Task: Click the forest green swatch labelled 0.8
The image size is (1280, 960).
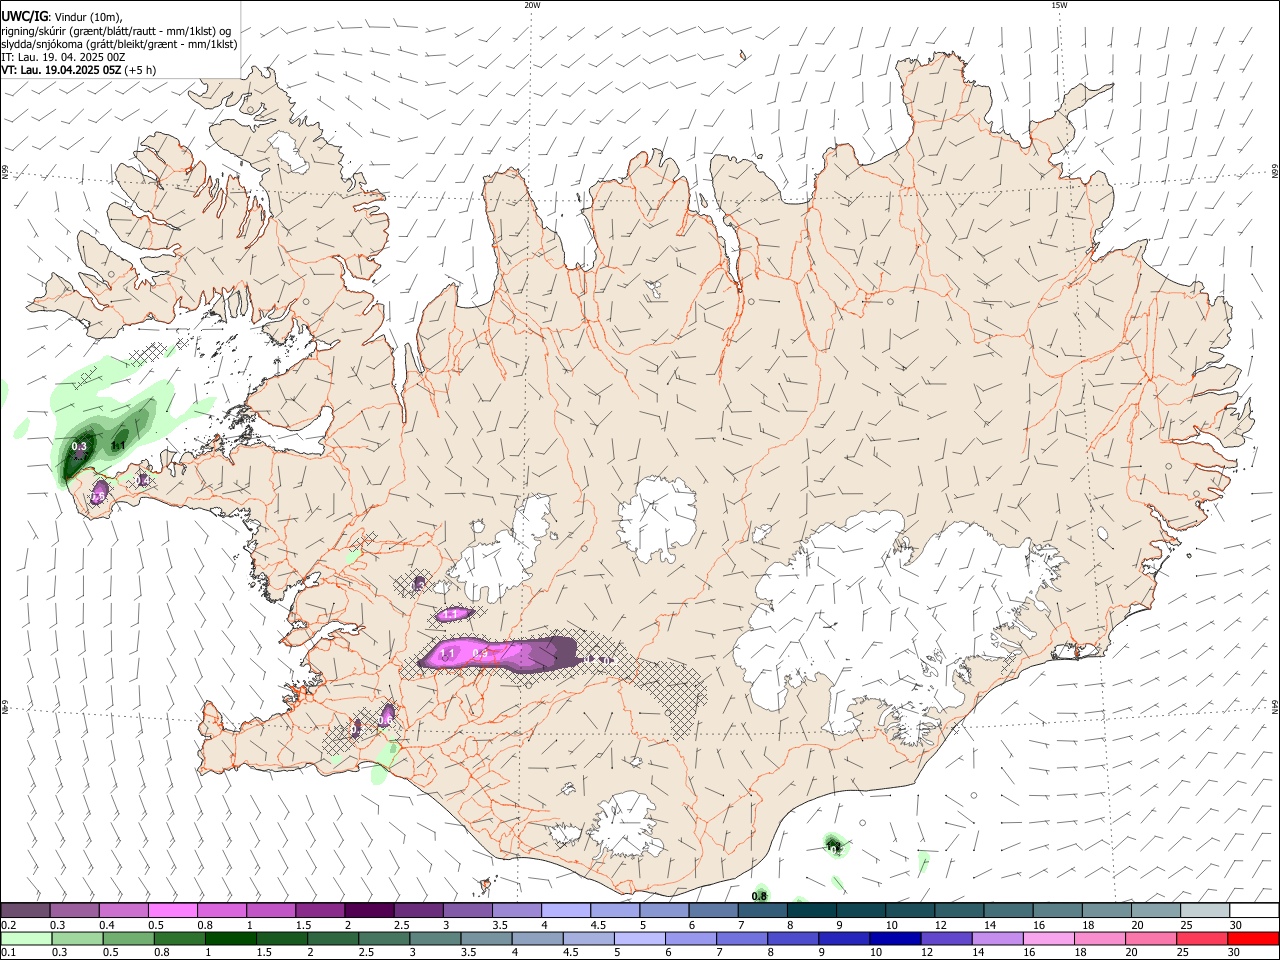Action: coord(180,939)
